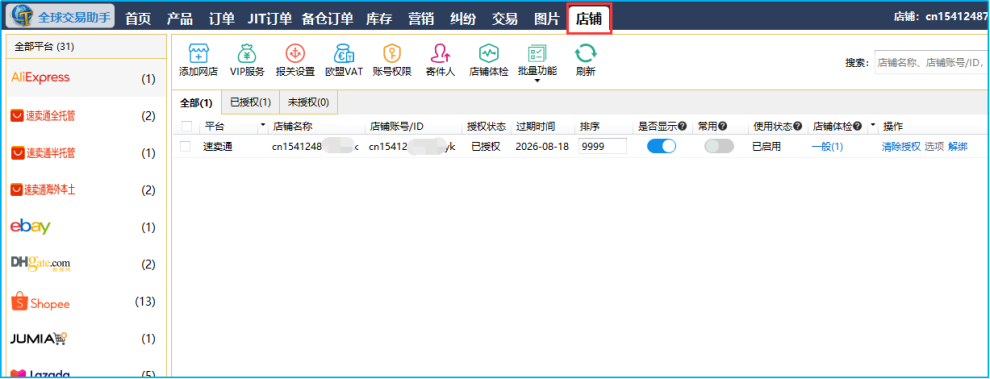Open the 店铺 menu
This screenshot has height=379, width=990.
tap(589, 20)
